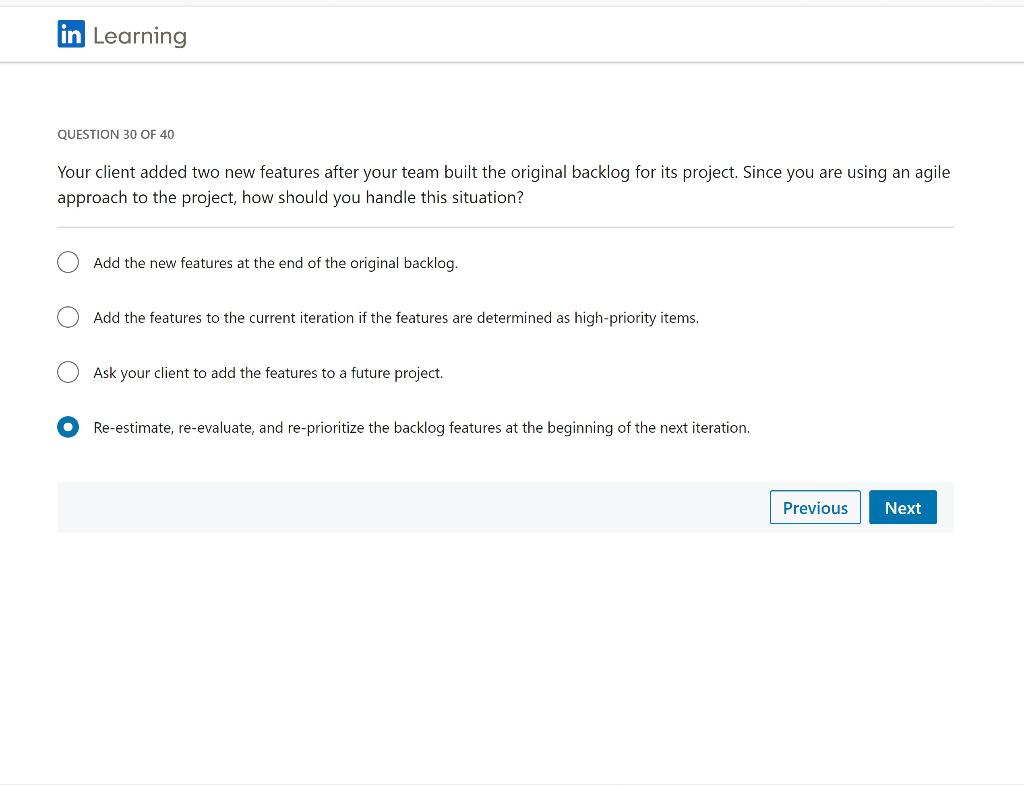The height and width of the screenshot is (785, 1024).
Task: Select the first answer radio button
Action: tap(68, 262)
